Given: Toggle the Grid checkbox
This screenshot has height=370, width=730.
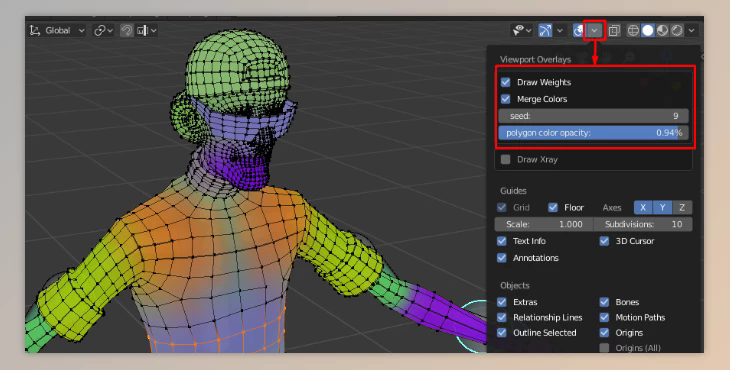Looking at the screenshot, I should point(502,208).
